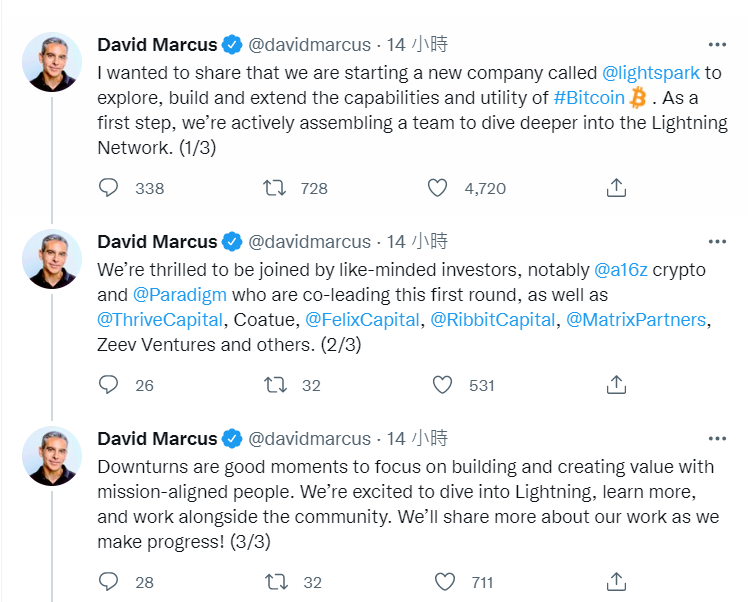Expand more options on the third tweet

click(x=717, y=439)
